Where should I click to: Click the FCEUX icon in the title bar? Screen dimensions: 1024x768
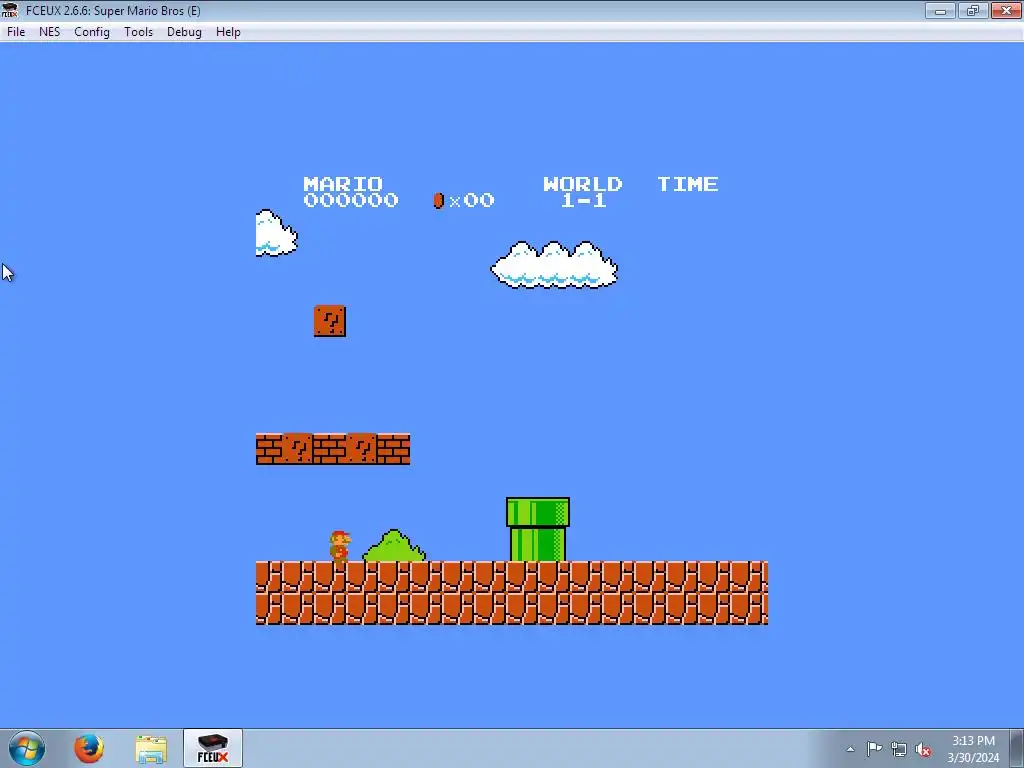pyautogui.click(x=10, y=10)
